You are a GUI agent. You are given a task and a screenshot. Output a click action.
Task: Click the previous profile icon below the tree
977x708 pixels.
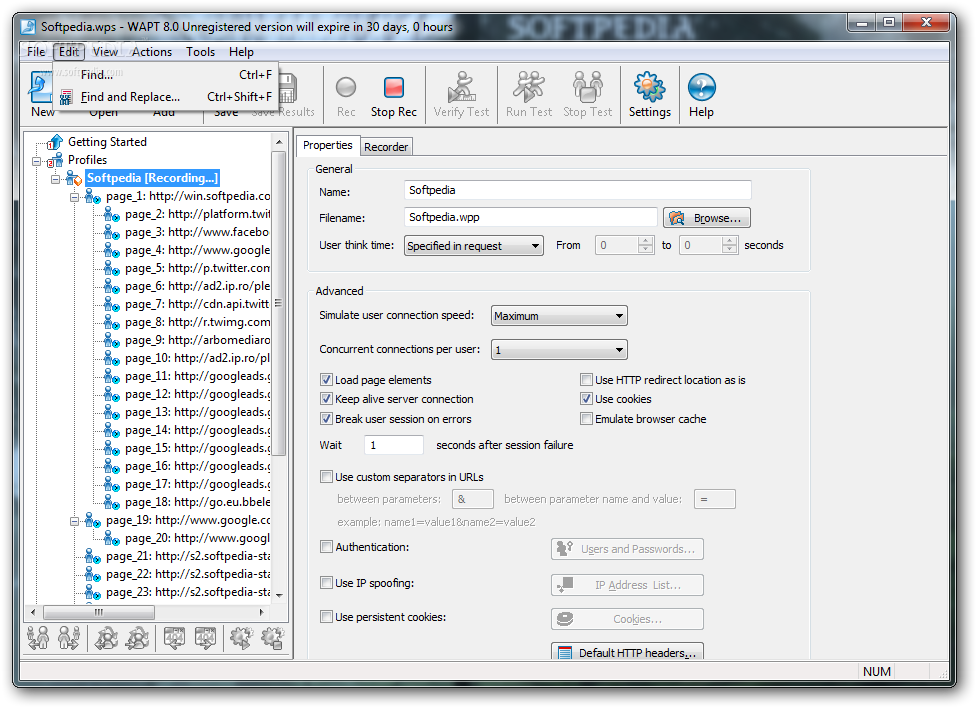[39, 638]
